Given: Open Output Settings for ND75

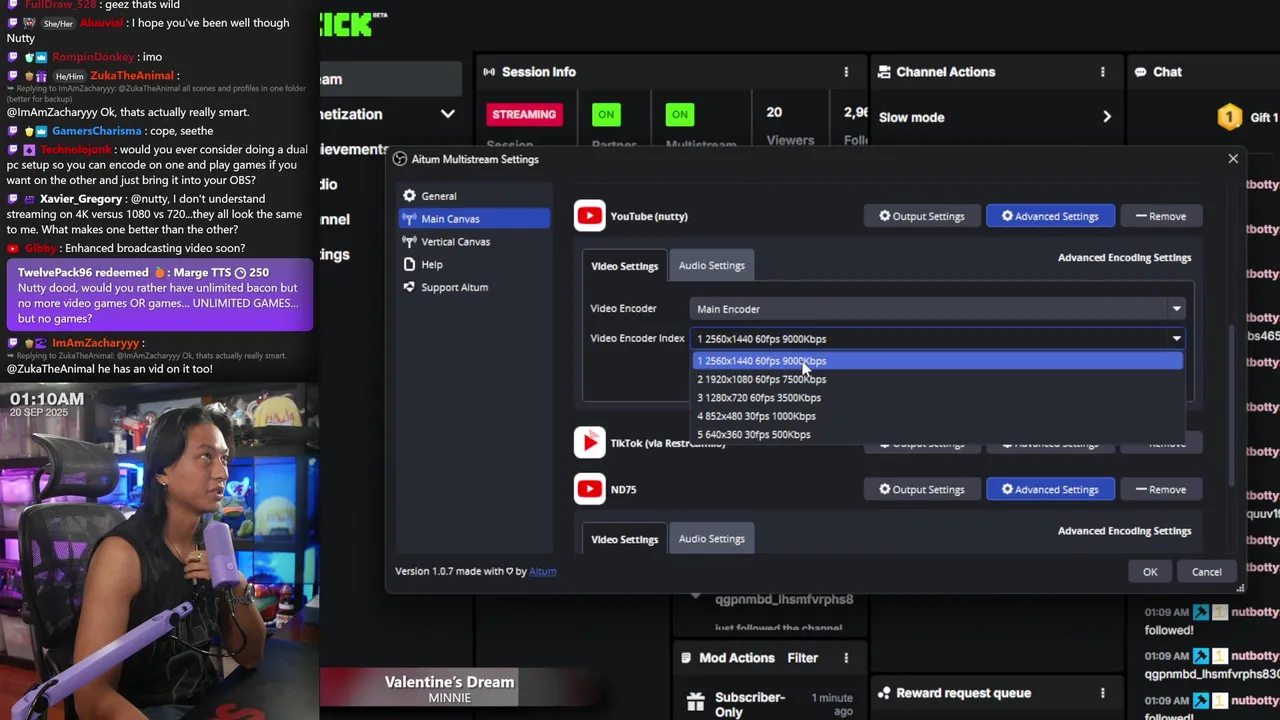Looking at the screenshot, I should click(x=922, y=489).
